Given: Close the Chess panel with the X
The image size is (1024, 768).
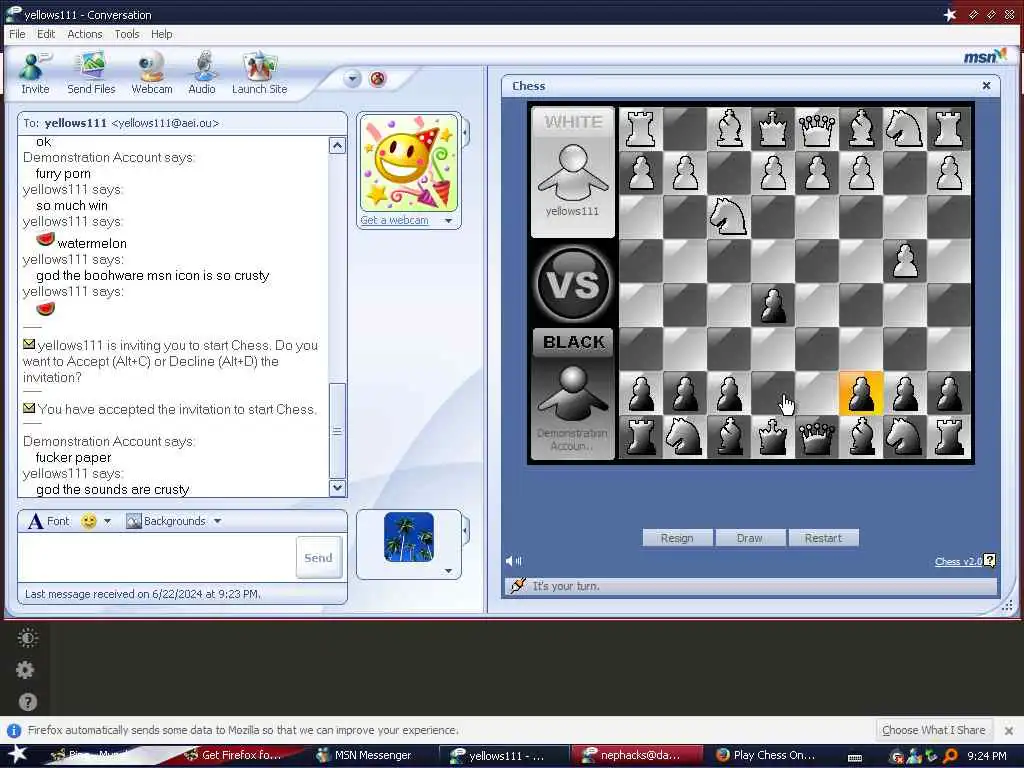Looking at the screenshot, I should point(986,86).
